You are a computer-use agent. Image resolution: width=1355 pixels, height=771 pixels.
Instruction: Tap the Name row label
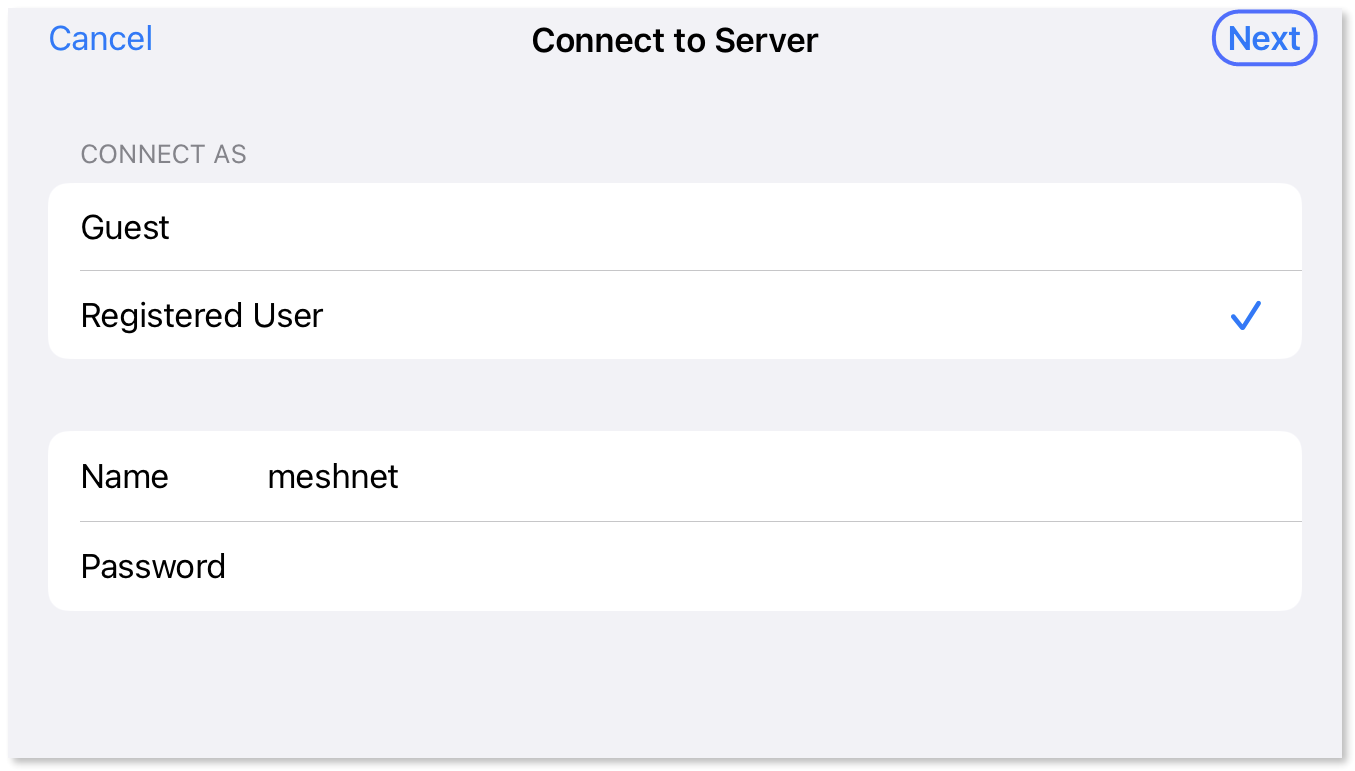(124, 477)
